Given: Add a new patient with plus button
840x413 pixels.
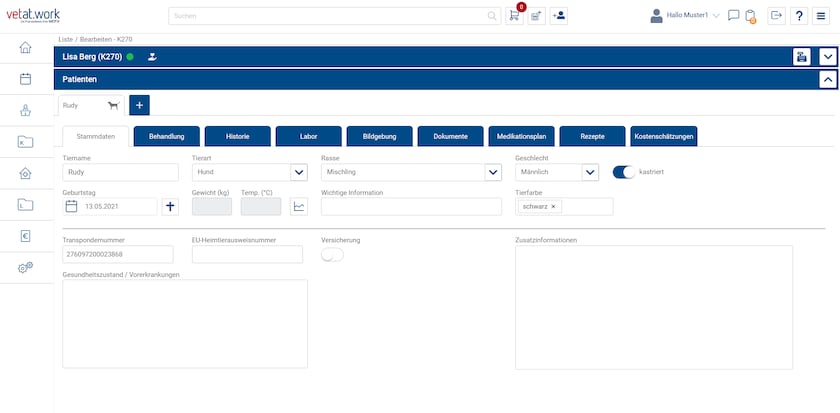Looking at the screenshot, I should (139, 106).
